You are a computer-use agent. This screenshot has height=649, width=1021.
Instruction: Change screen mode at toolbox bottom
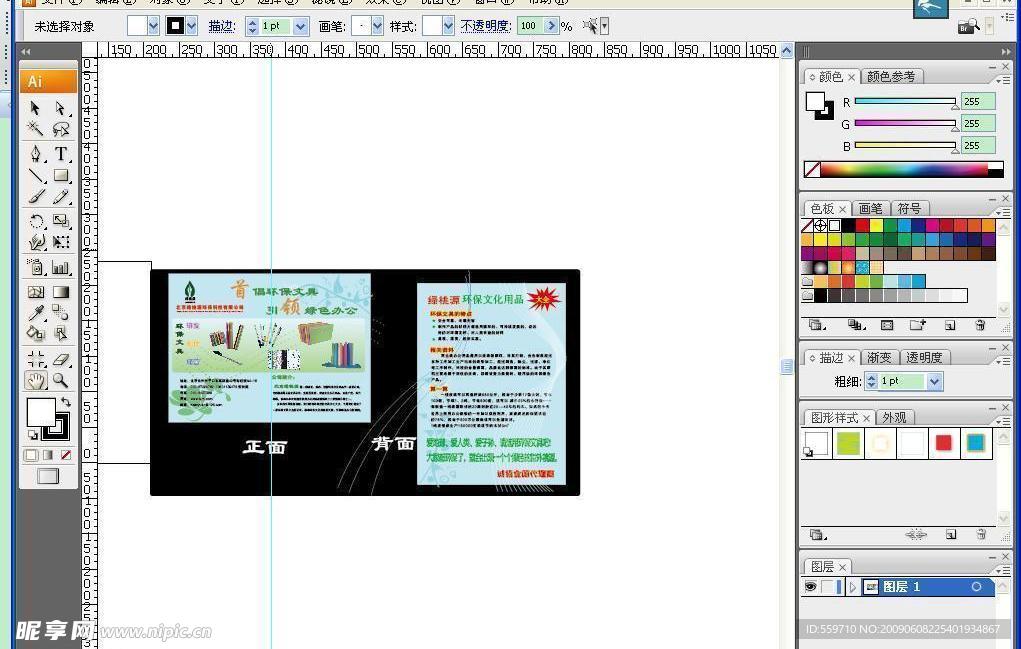(x=48, y=476)
